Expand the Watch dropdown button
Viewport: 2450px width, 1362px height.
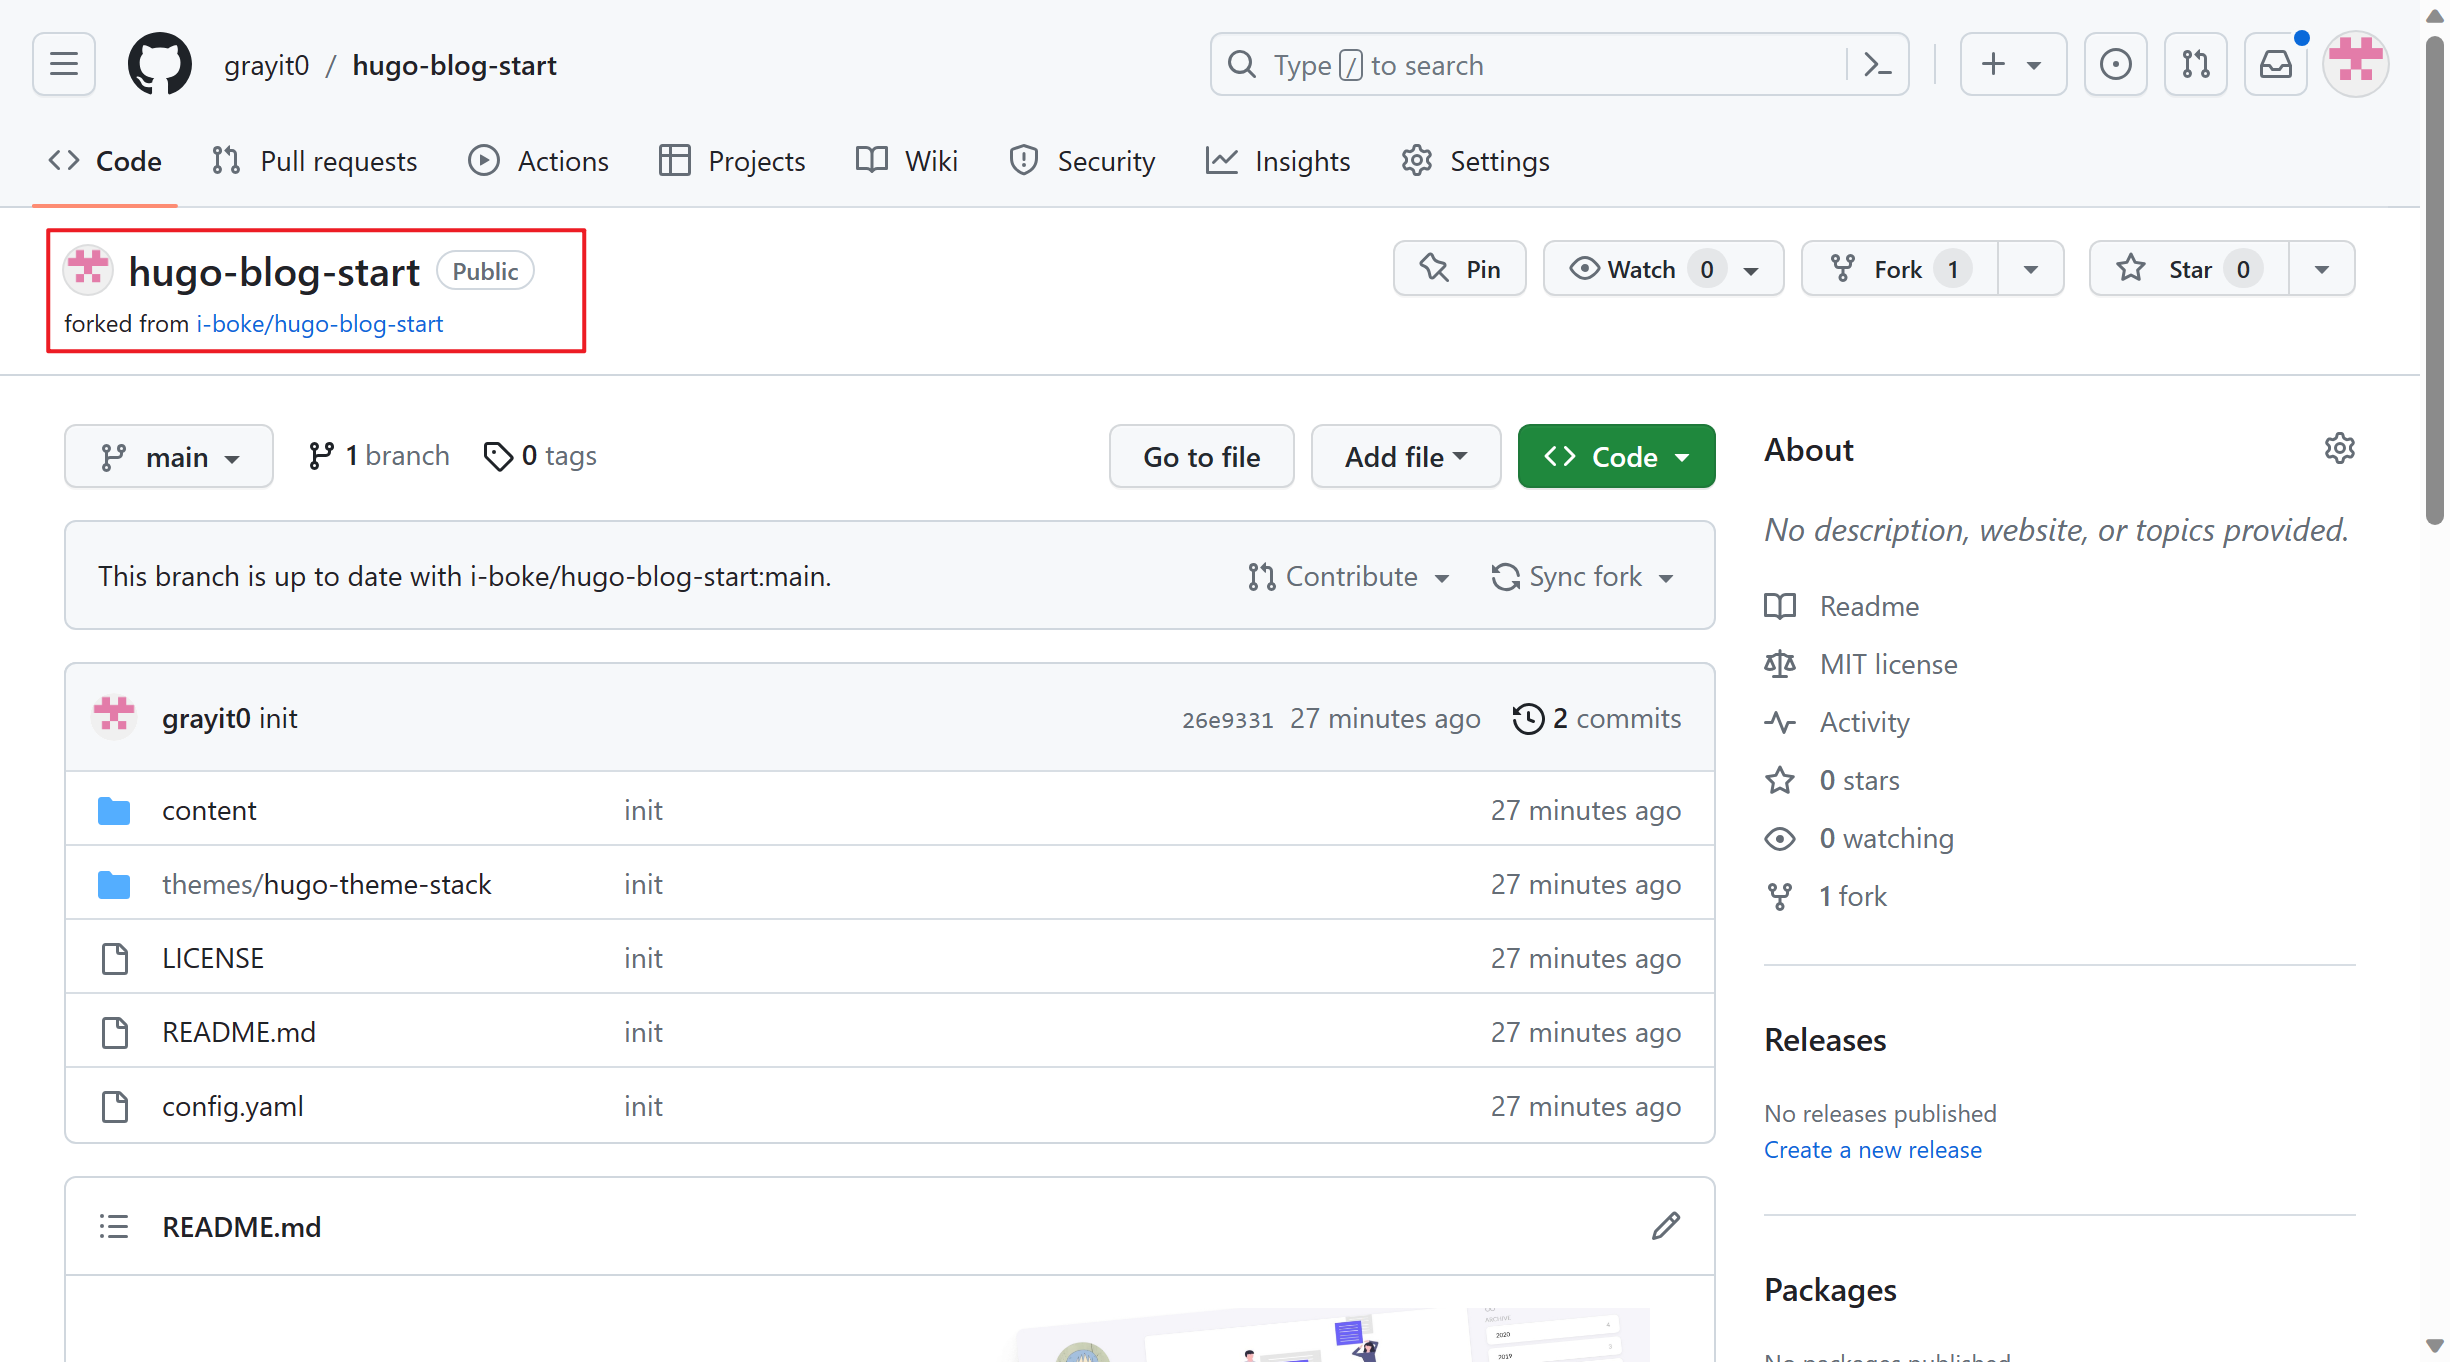1756,268
